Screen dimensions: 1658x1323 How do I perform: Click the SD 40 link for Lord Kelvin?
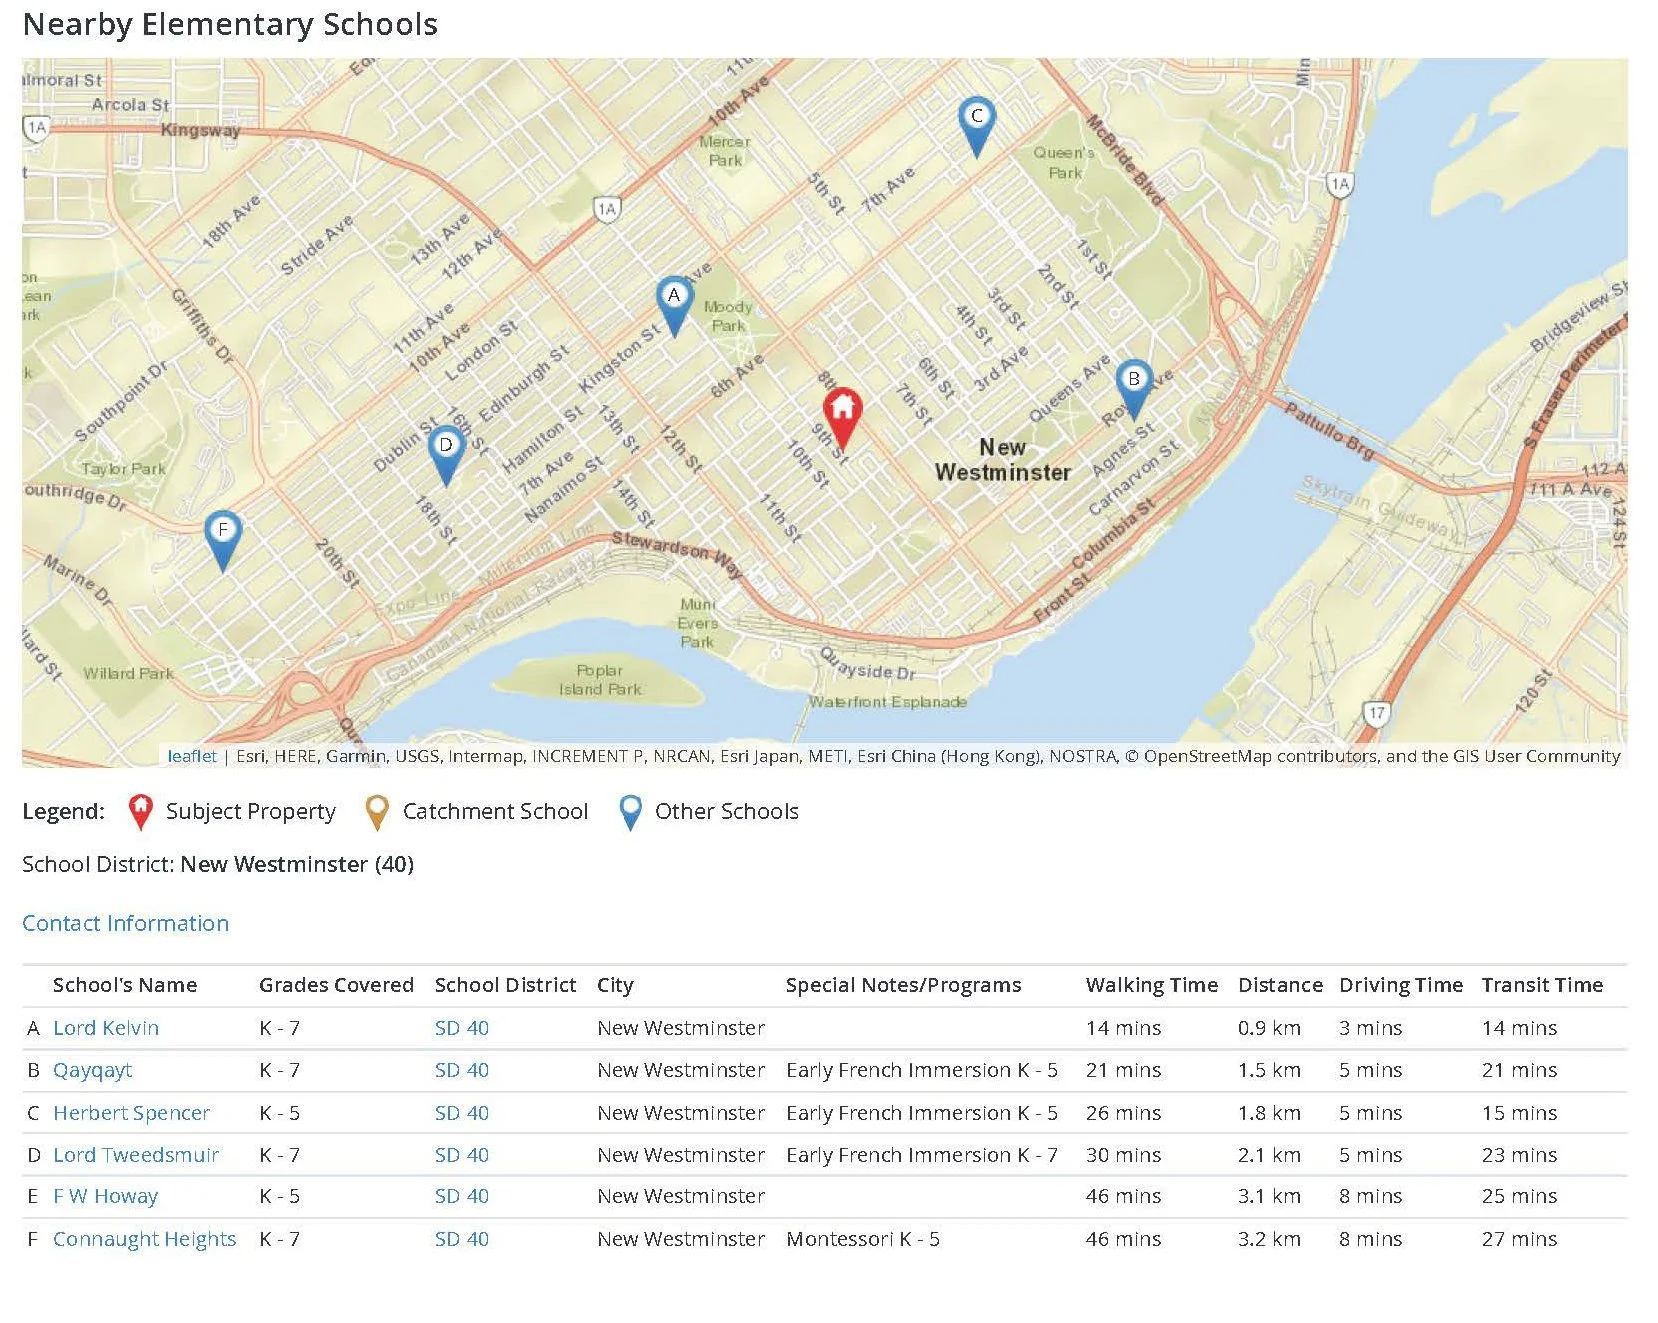[462, 1028]
